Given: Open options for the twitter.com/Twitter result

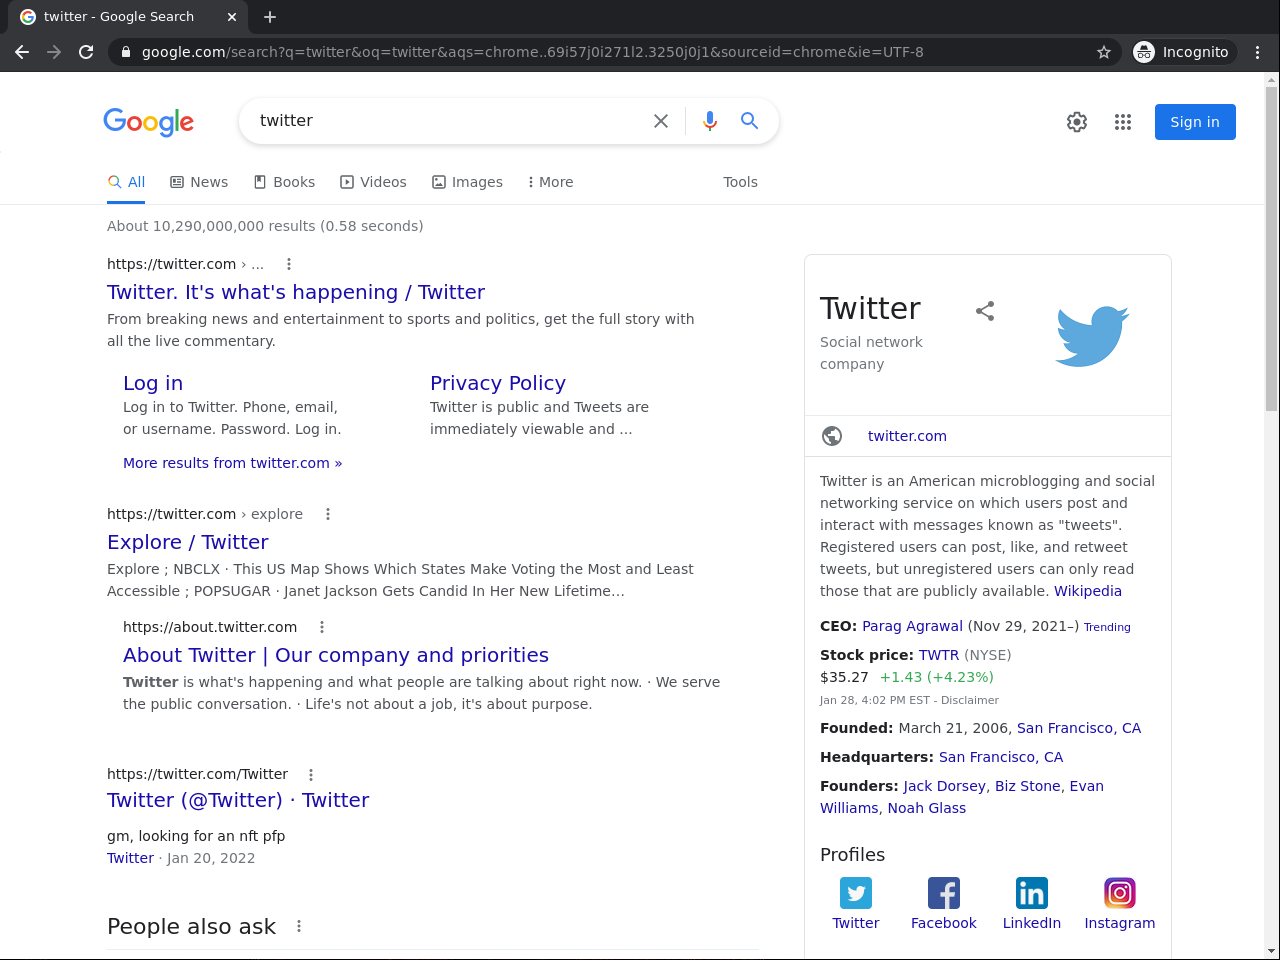Looking at the screenshot, I should click(x=311, y=774).
